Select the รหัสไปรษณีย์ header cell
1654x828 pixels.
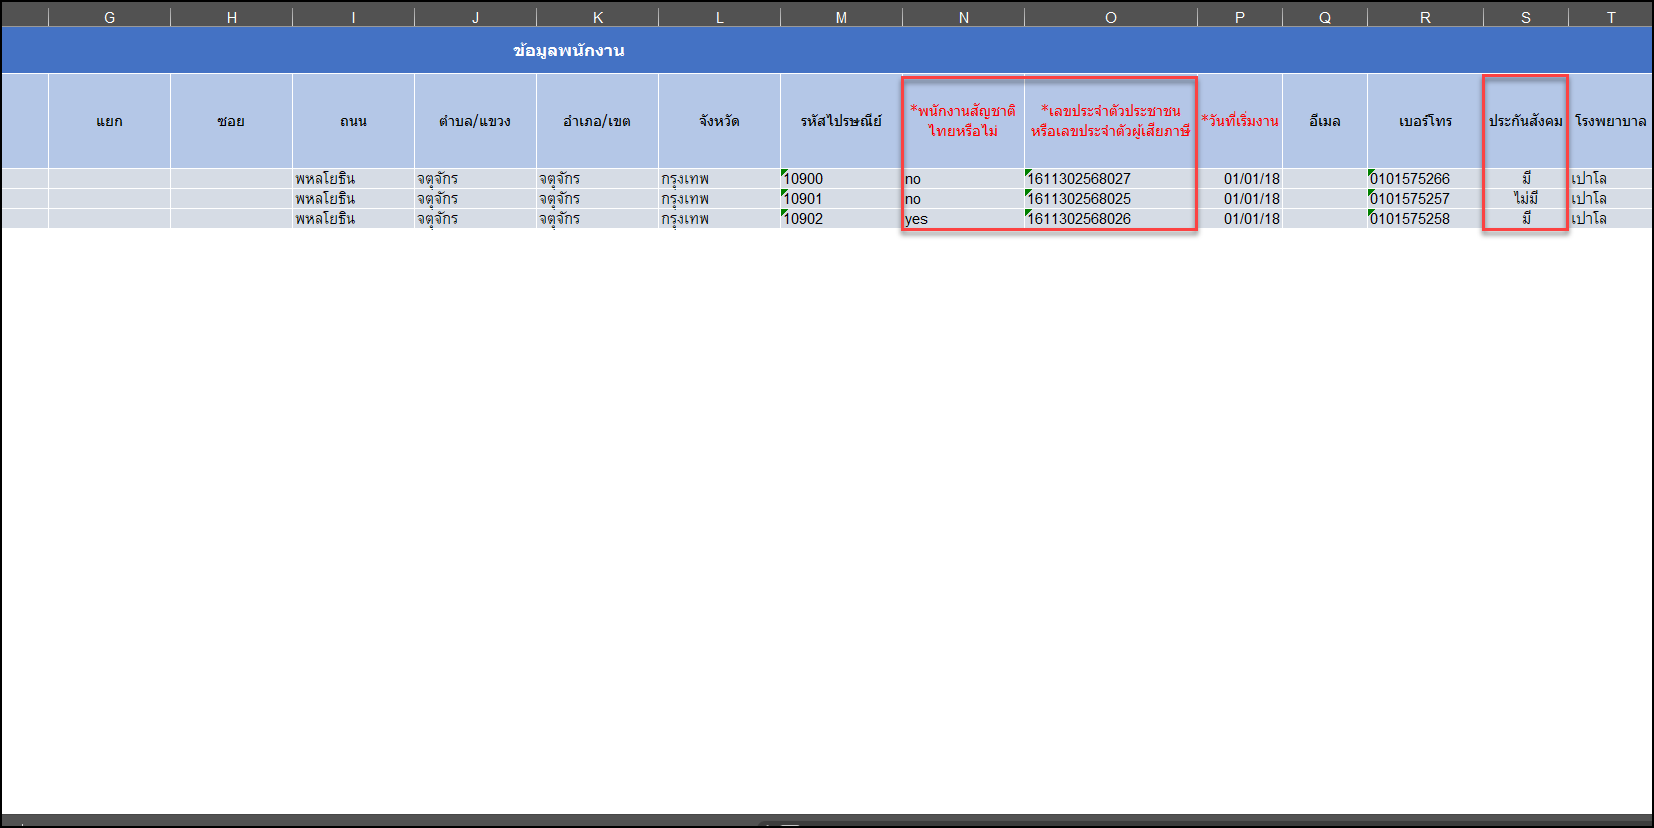tap(841, 121)
